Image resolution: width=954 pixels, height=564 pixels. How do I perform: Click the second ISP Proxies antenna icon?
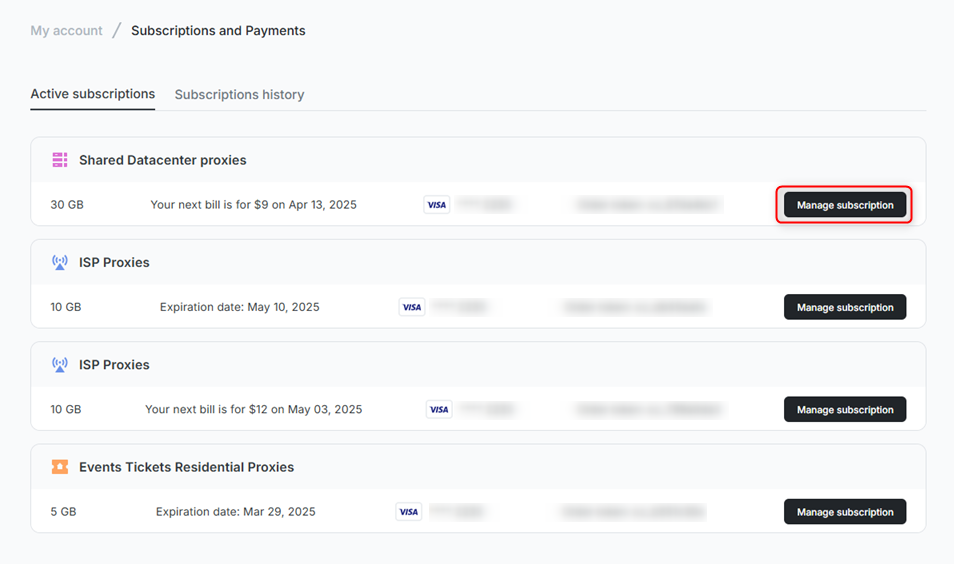point(60,364)
